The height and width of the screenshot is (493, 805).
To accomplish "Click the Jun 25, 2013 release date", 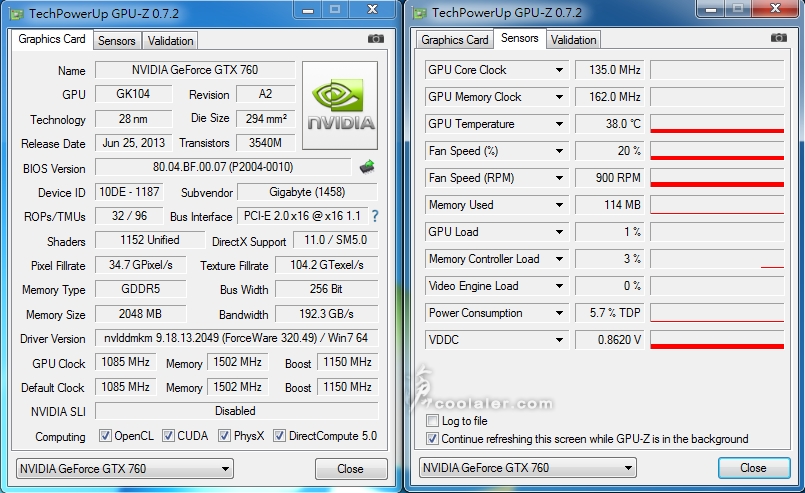I will tap(133, 143).
